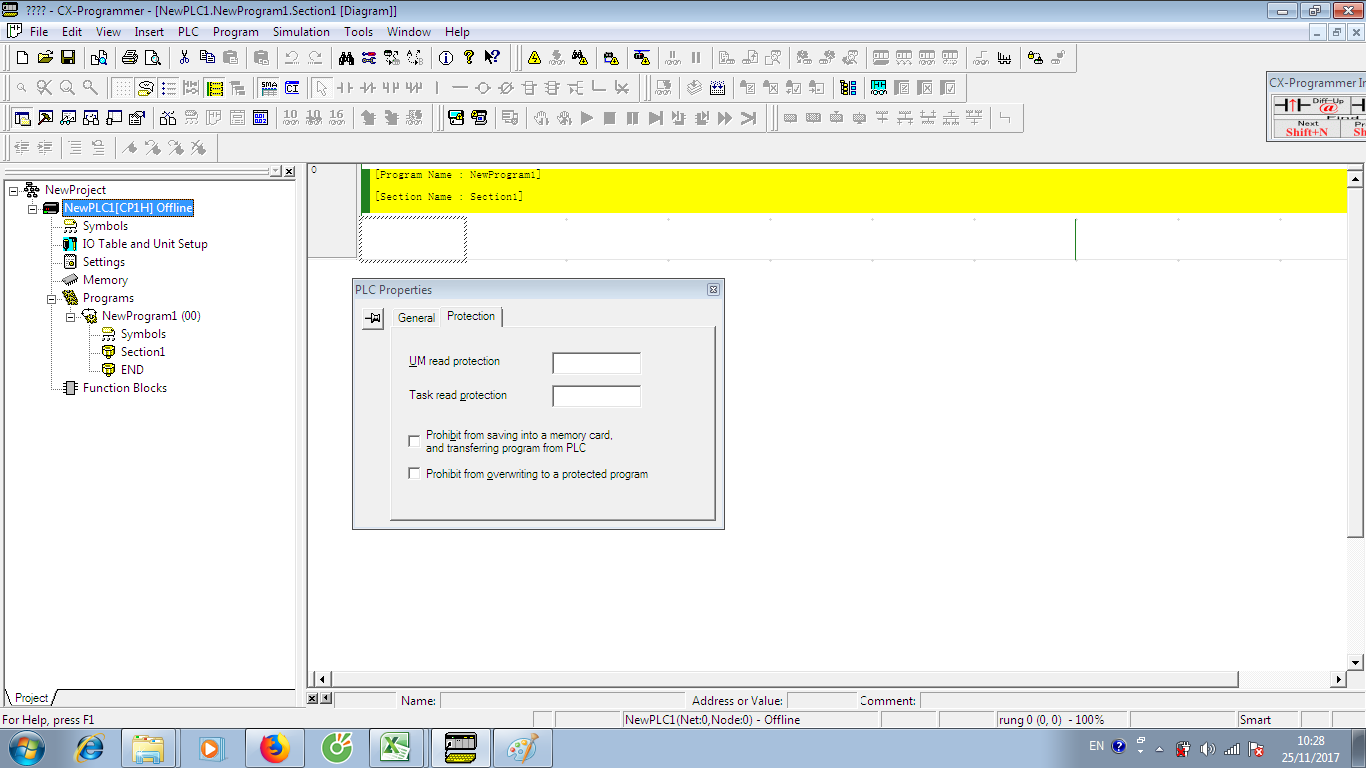Viewport: 1366px width, 768px height.
Task: Close the project workspace panel
Action: 289,172
